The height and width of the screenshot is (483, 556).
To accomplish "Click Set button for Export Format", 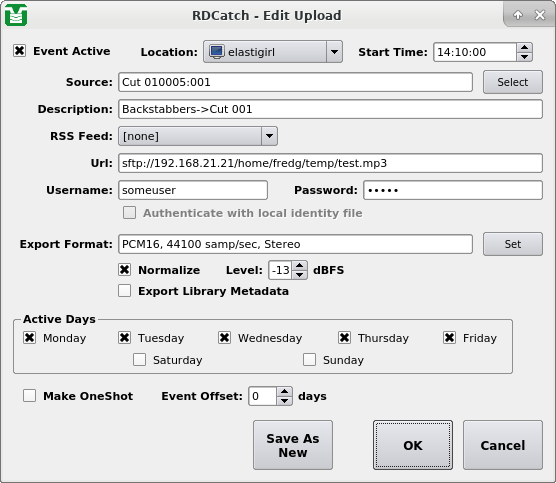I will click(513, 244).
